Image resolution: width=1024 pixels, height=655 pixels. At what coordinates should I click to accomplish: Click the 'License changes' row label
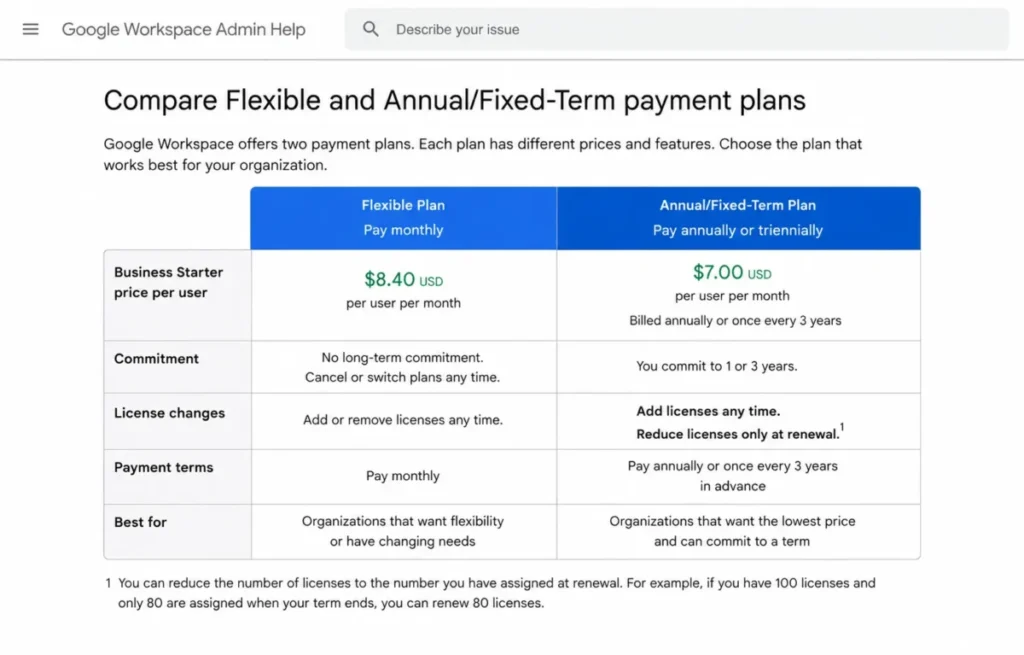pyautogui.click(x=169, y=413)
